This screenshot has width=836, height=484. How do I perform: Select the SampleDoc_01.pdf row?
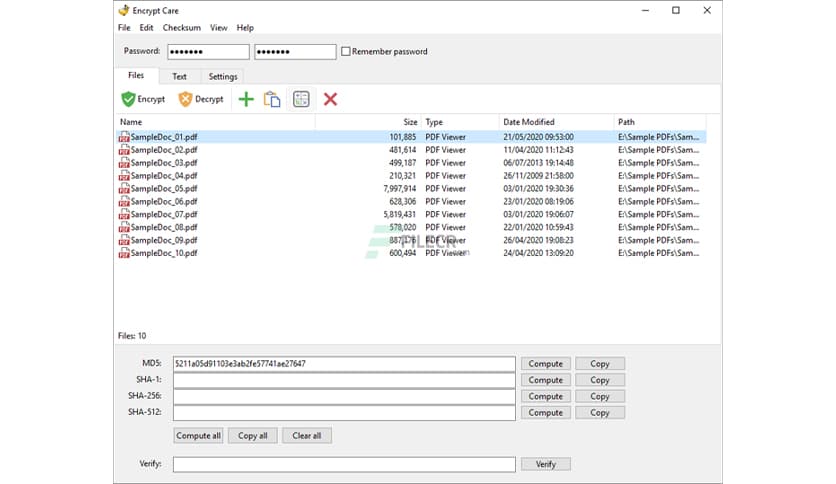tap(411, 137)
